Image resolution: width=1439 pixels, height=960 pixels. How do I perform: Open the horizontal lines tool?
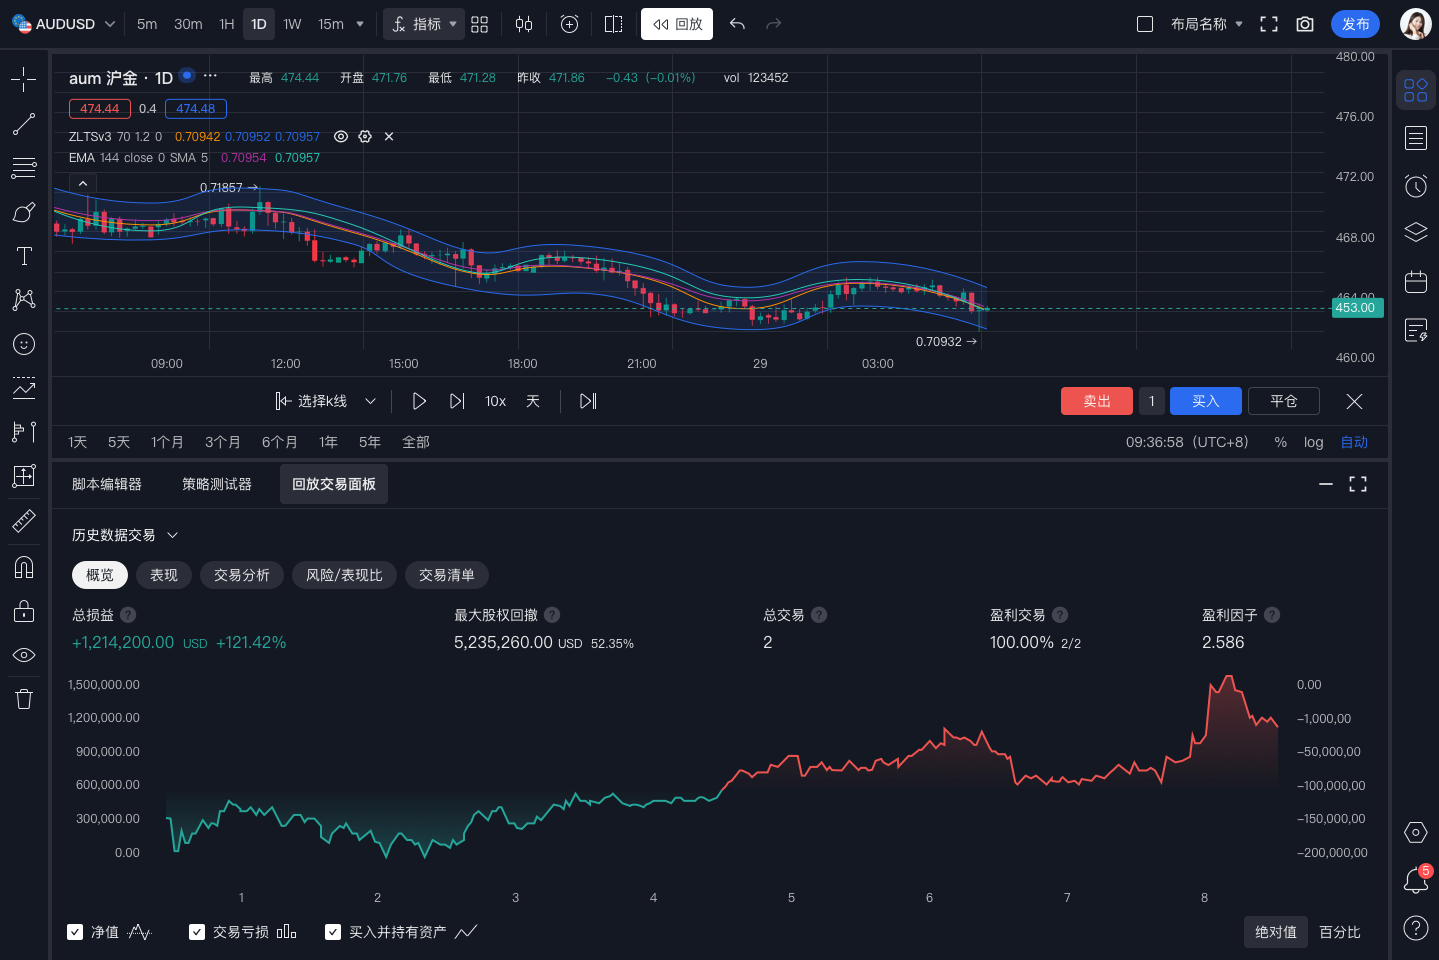(24, 168)
